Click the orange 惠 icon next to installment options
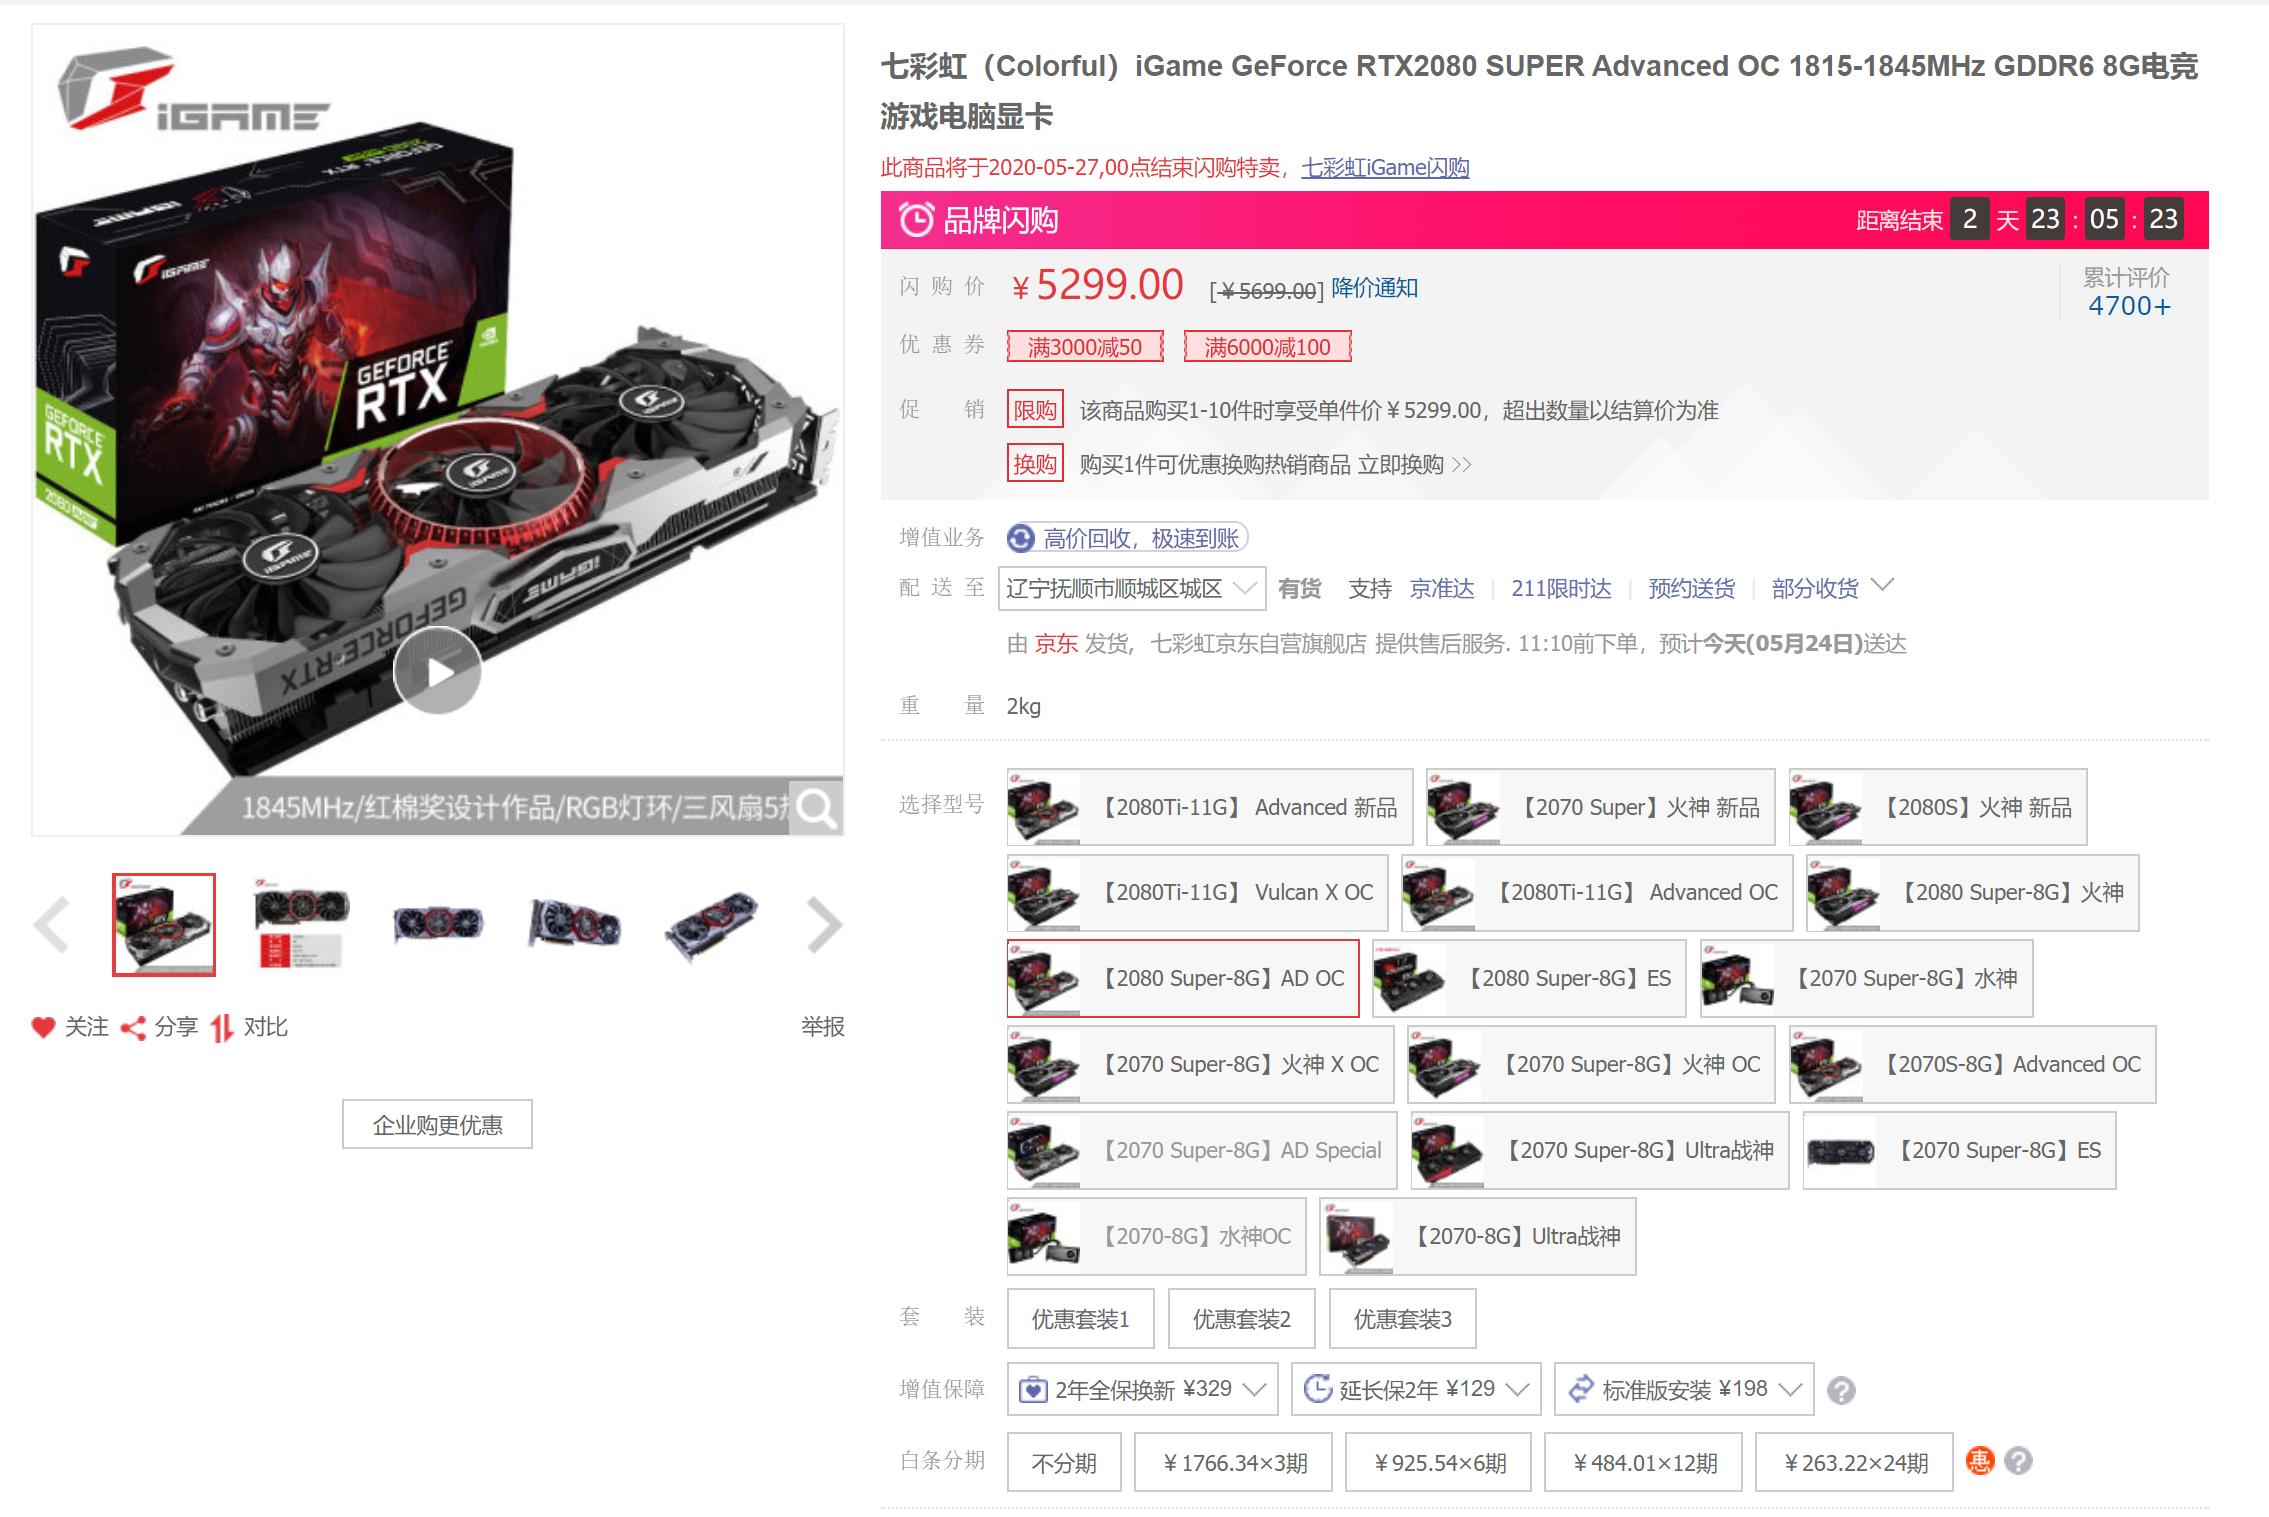 [1980, 1461]
